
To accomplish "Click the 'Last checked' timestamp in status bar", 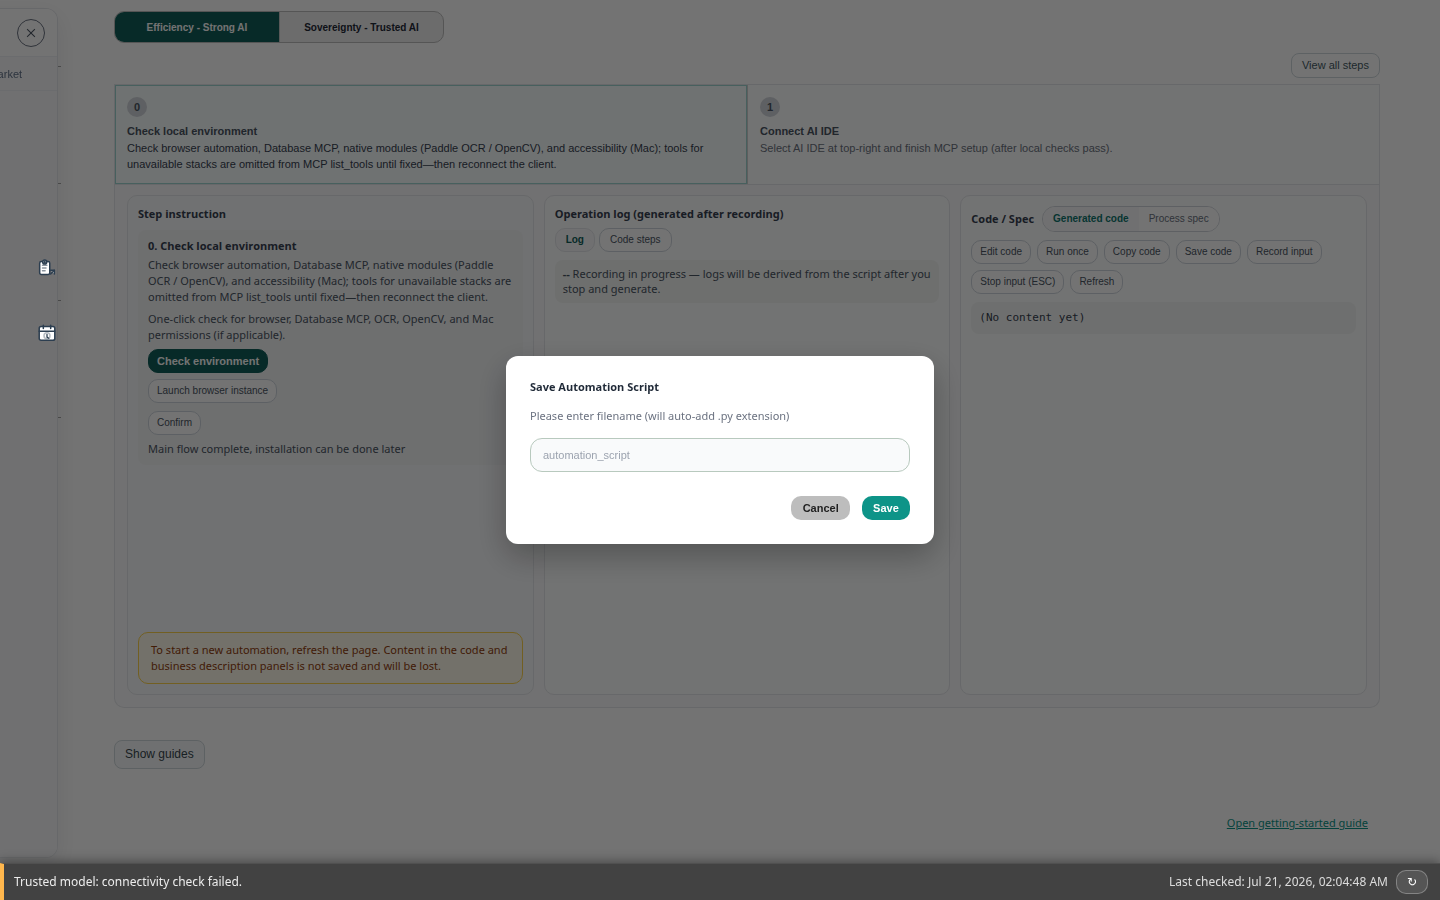I will pos(1278,882).
